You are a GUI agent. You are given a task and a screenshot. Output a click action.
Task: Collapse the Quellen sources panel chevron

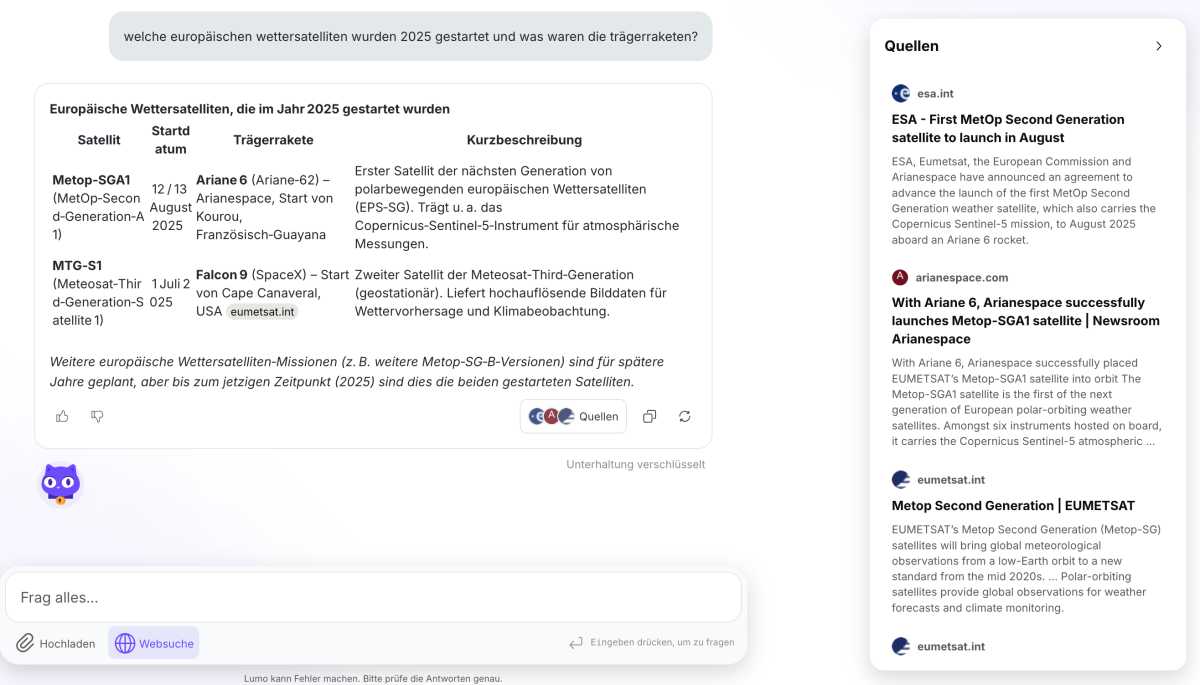click(x=1159, y=46)
